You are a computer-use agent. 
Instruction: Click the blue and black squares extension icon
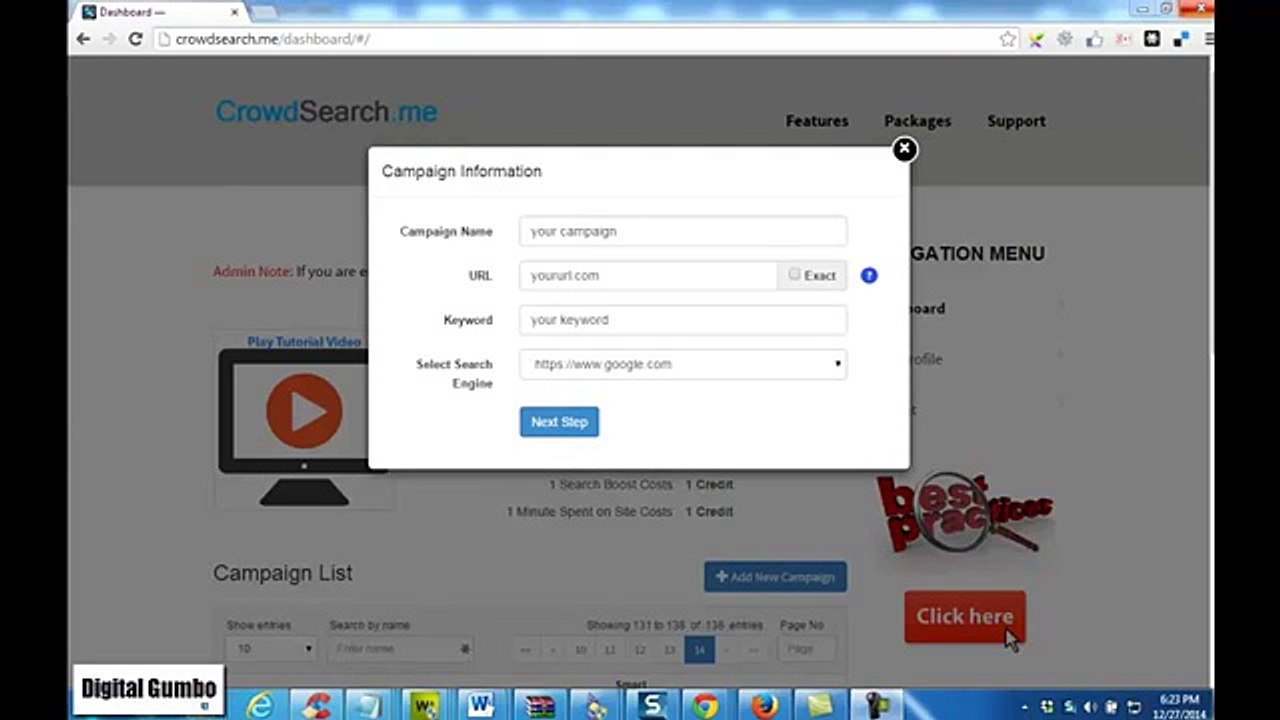point(1181,39)
